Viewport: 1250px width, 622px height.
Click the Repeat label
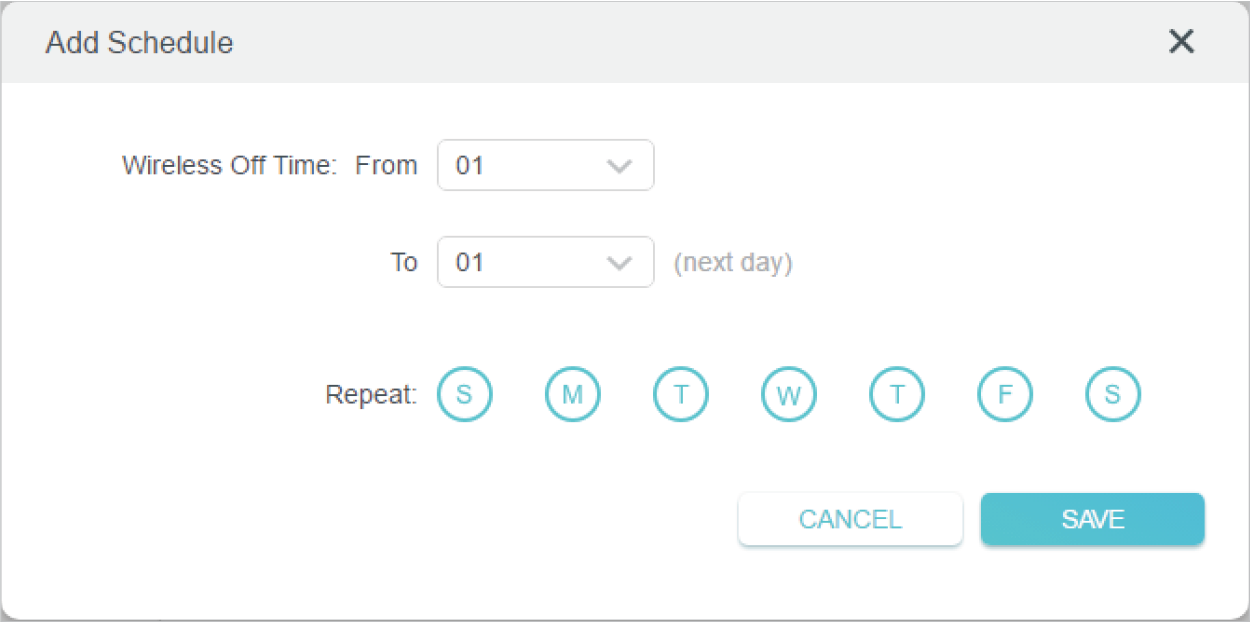click(371, 395)
